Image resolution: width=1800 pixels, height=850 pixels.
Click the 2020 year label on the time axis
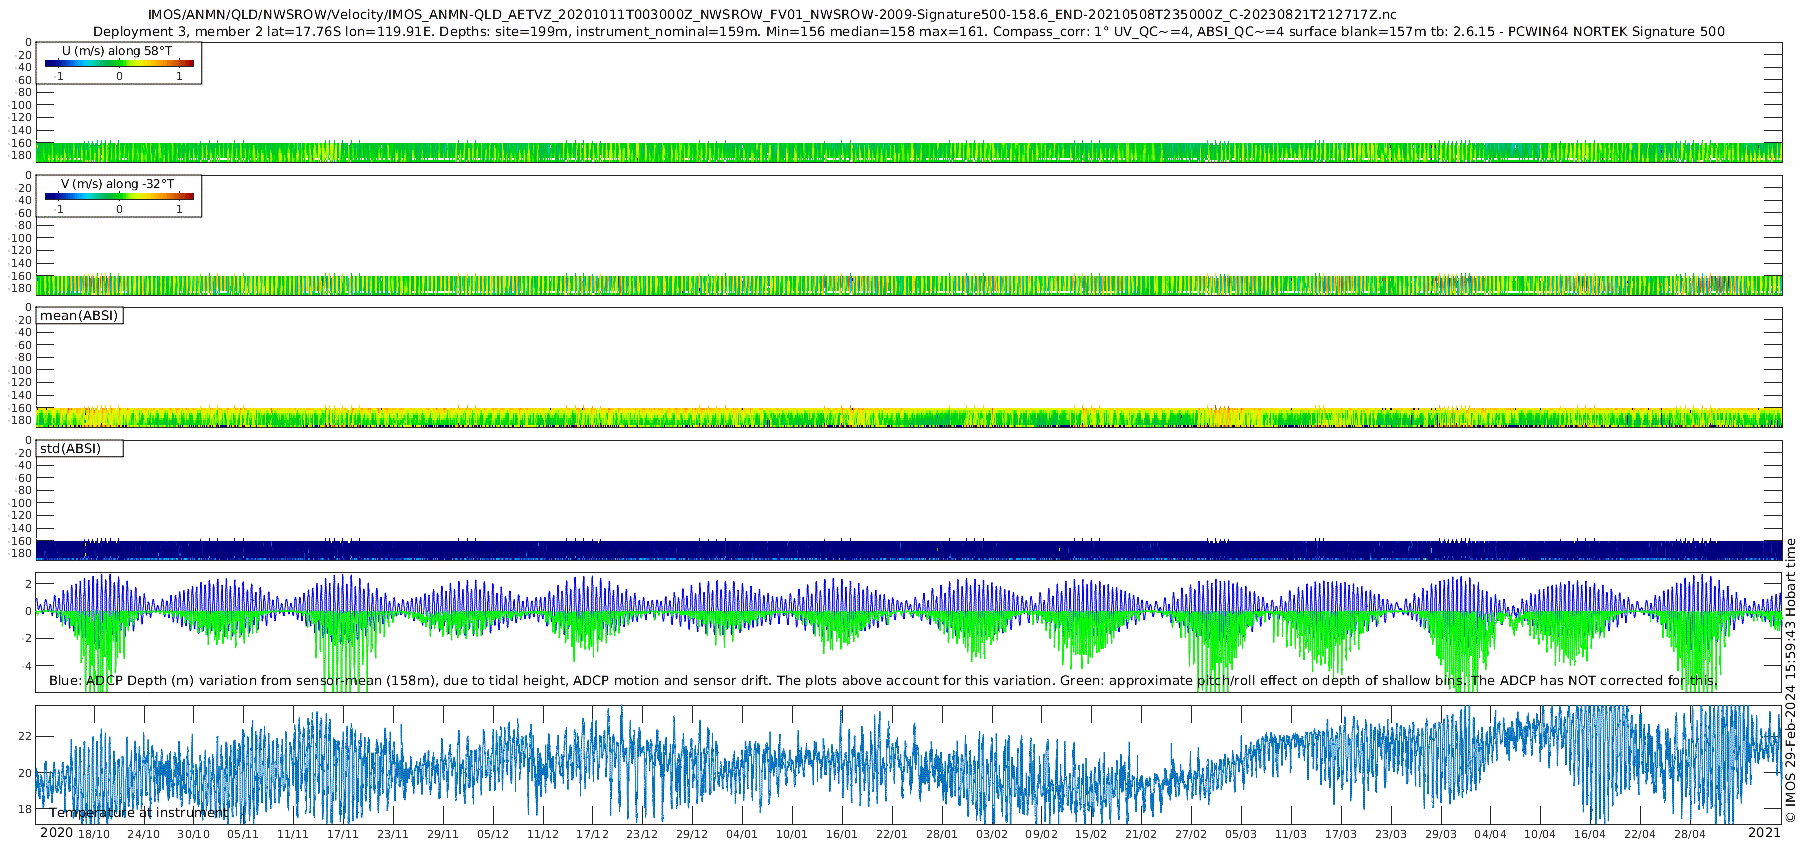[x=56, y=833]
